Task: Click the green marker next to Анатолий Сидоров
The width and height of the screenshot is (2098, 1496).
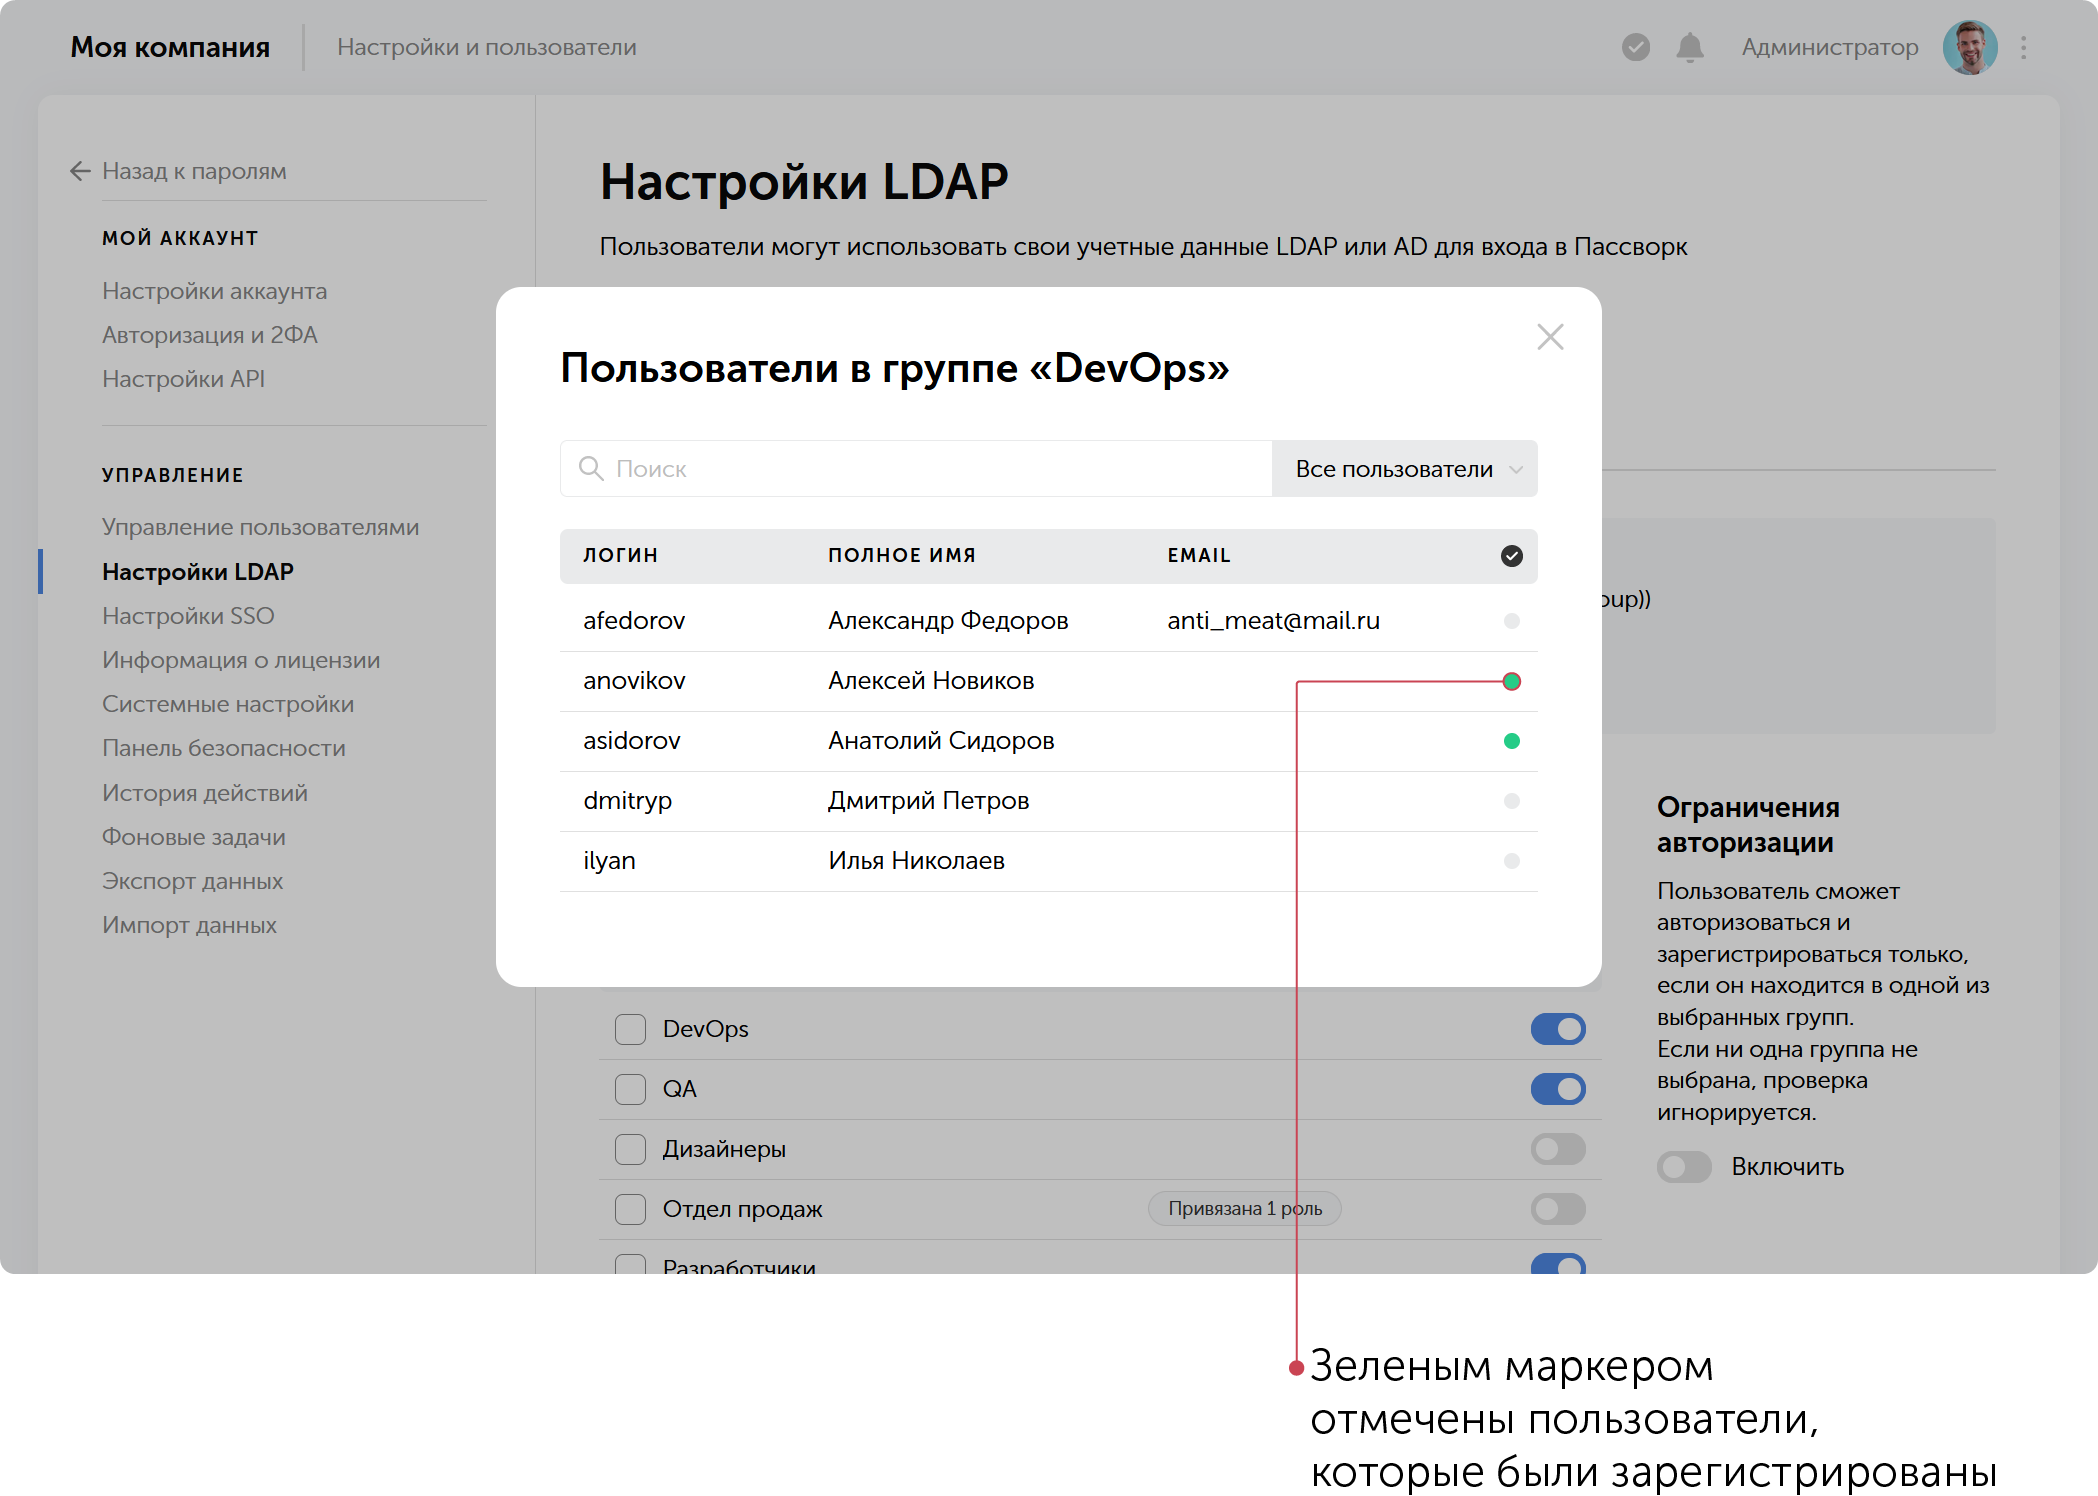Action: (x=1512, y=741)
